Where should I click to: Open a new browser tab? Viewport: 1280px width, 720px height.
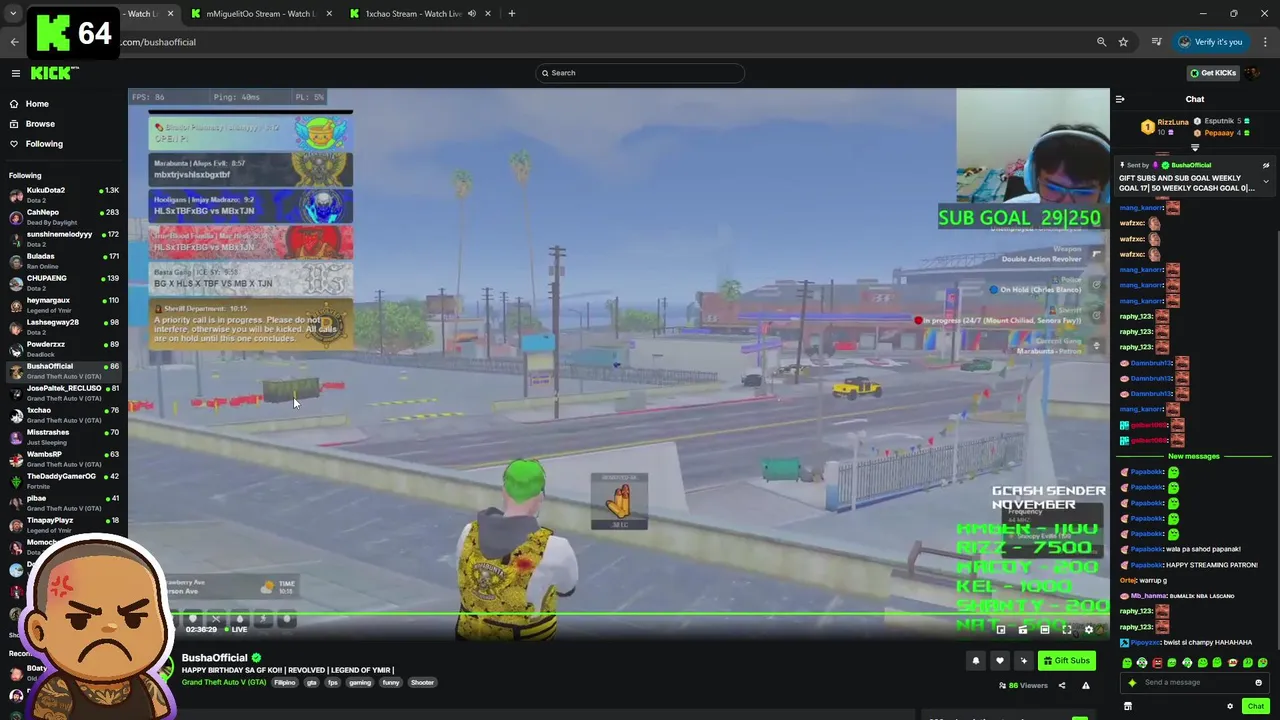(511, 14)
